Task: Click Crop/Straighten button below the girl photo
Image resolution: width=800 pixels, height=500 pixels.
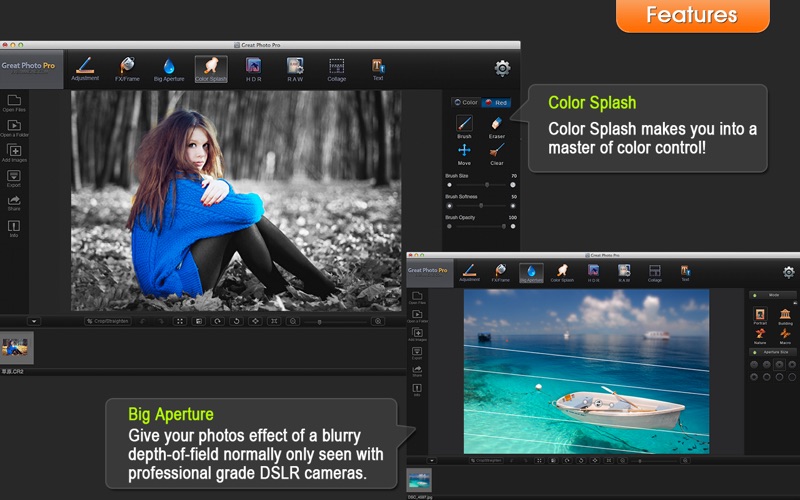Action: click(105, 322)
